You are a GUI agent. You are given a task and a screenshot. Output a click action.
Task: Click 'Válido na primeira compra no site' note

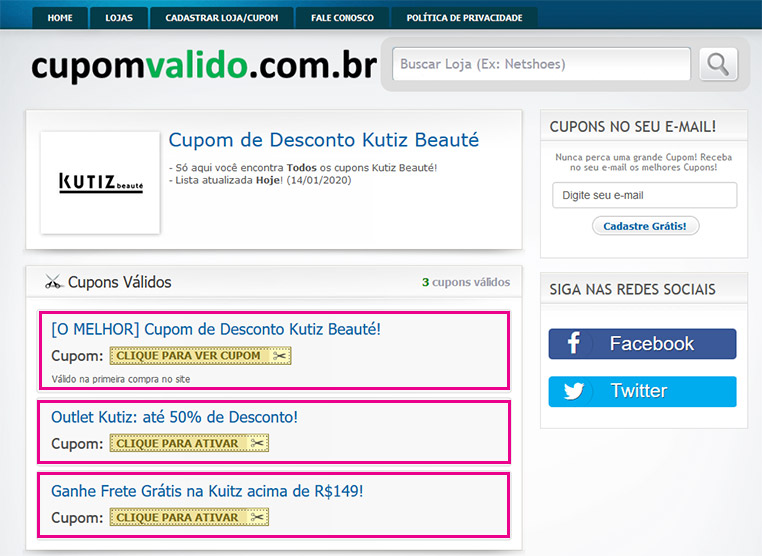[x=121, y=379]
